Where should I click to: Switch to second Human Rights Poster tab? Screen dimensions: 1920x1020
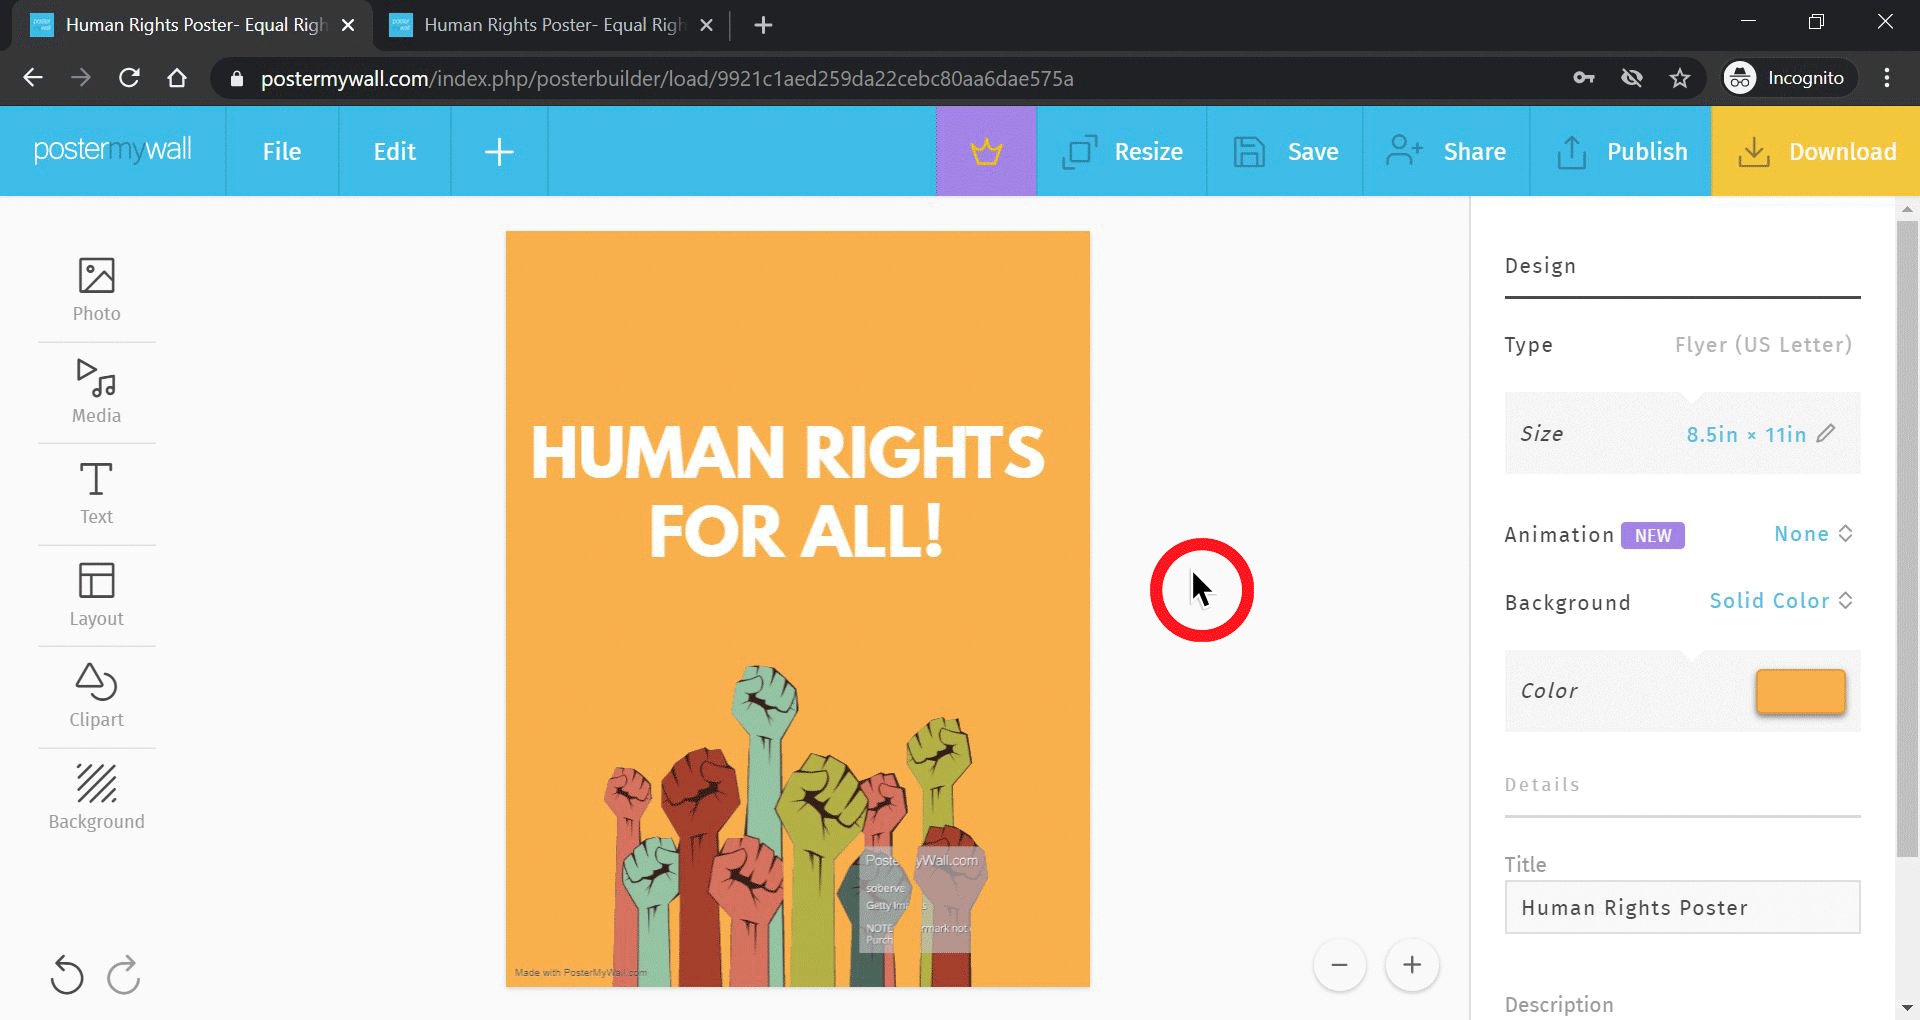pos(552,25)
